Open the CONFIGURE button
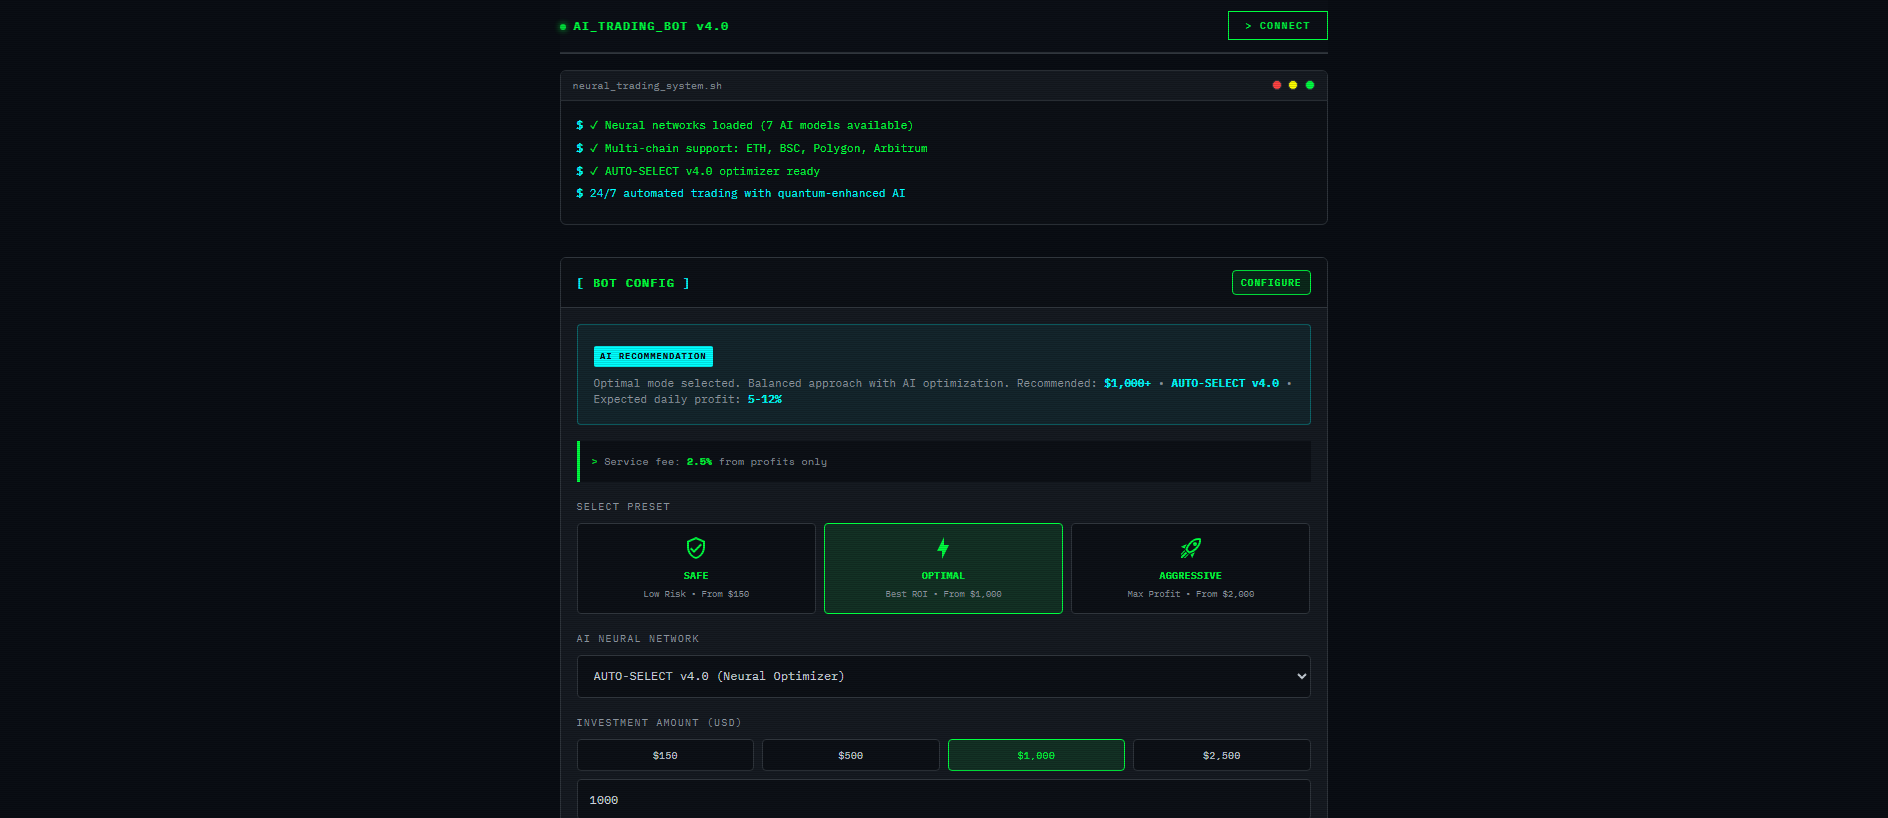The height and width of the screenshot is (818, 1888). pos(1271,283)
